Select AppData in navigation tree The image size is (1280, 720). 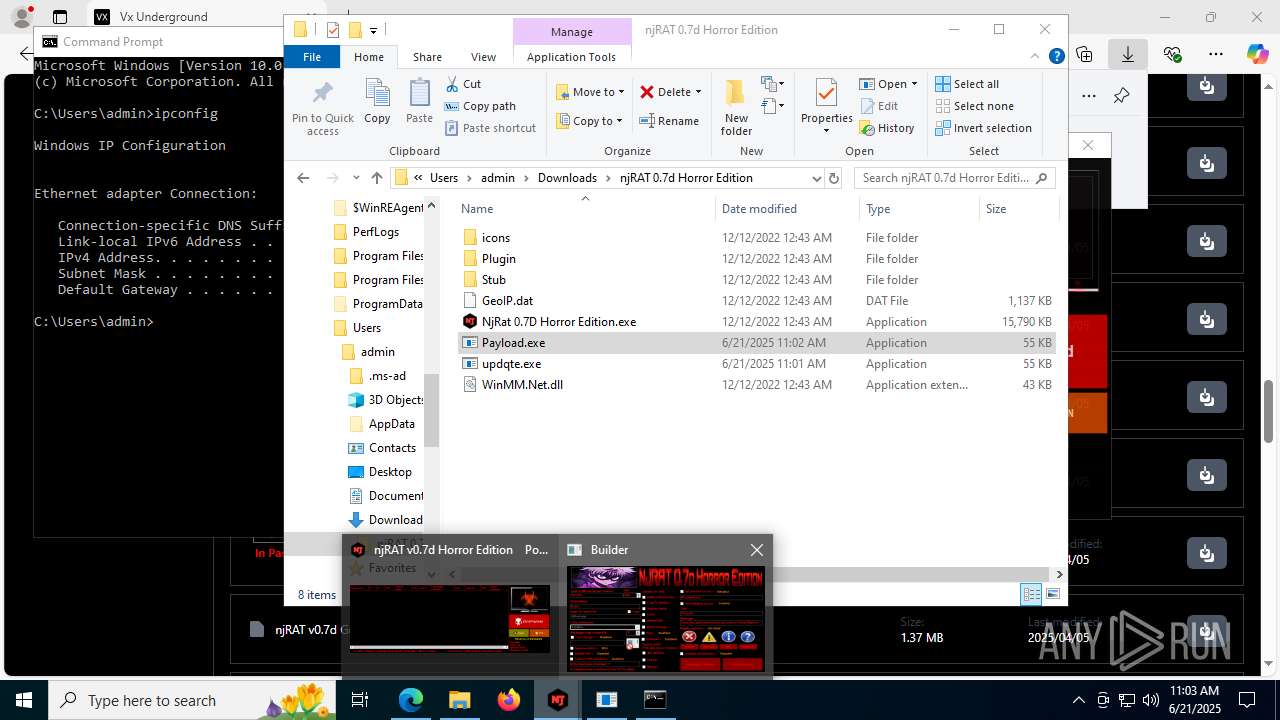(x=391, y=424)
